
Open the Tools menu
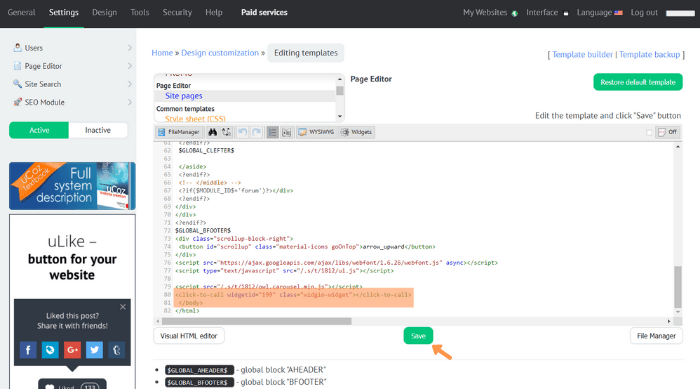[140, 13]
